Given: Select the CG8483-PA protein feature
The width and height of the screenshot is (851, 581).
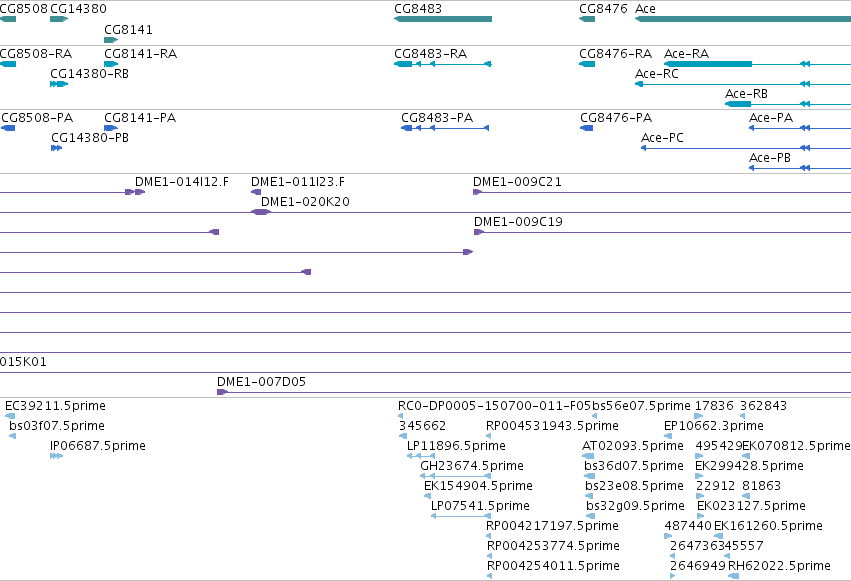Looking at the screenshot, I should (x=445, y=128).
